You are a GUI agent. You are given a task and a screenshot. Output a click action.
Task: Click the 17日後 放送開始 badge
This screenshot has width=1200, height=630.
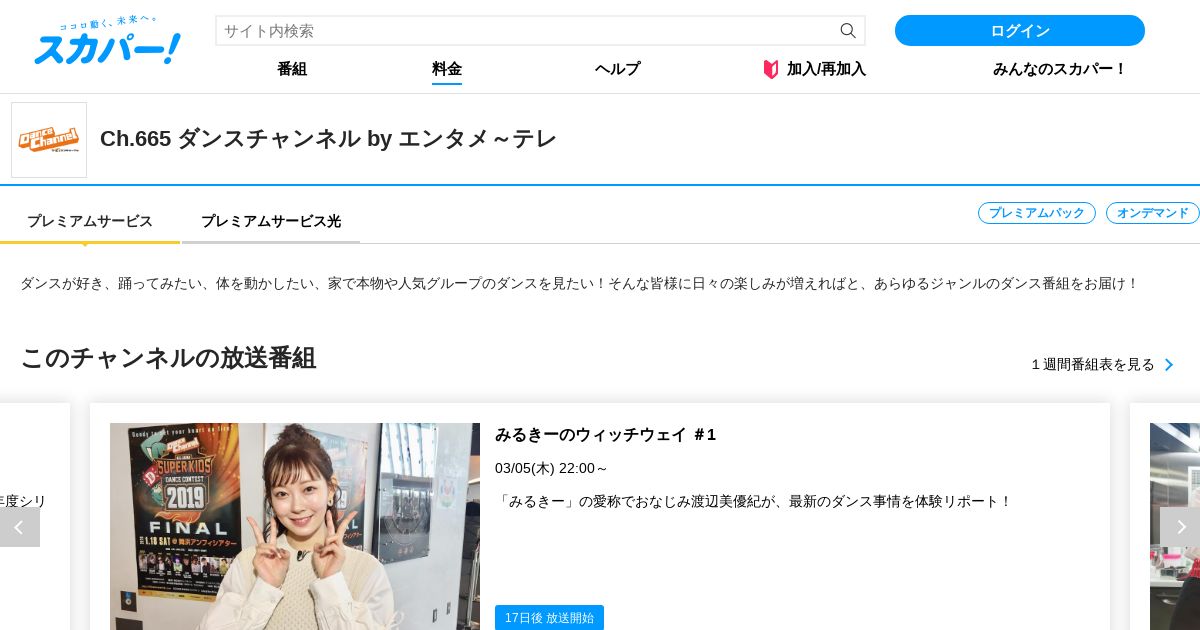pos(549,618)
